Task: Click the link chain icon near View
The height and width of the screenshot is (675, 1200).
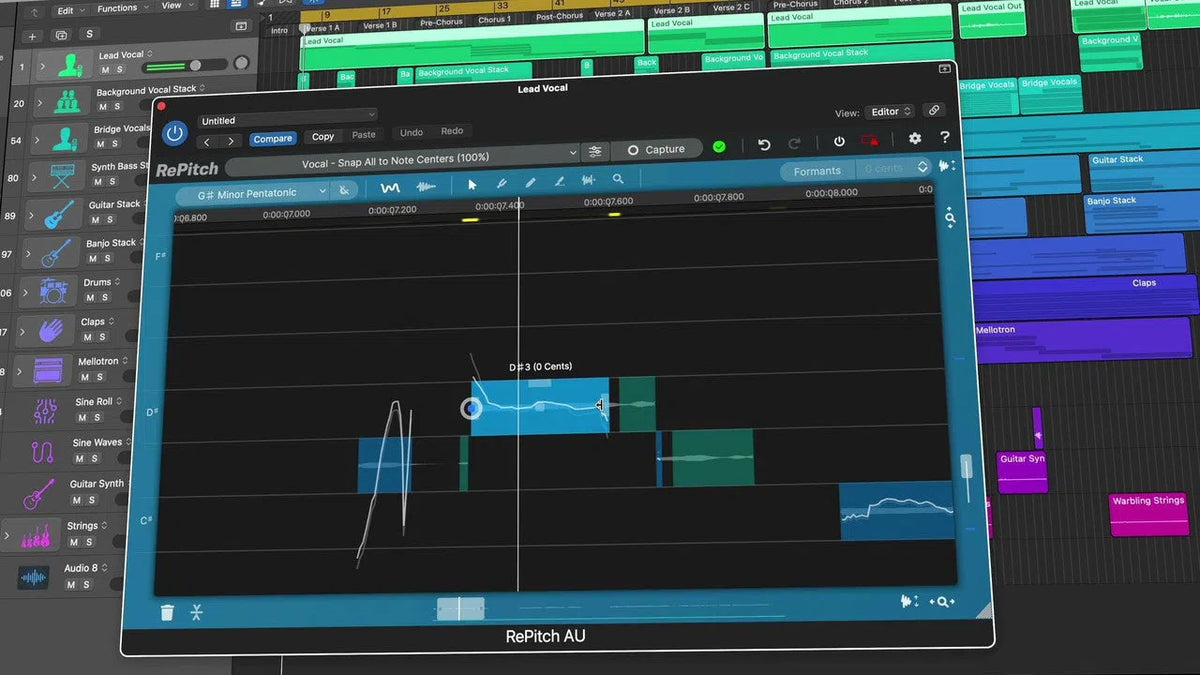Action: (933, 111)
